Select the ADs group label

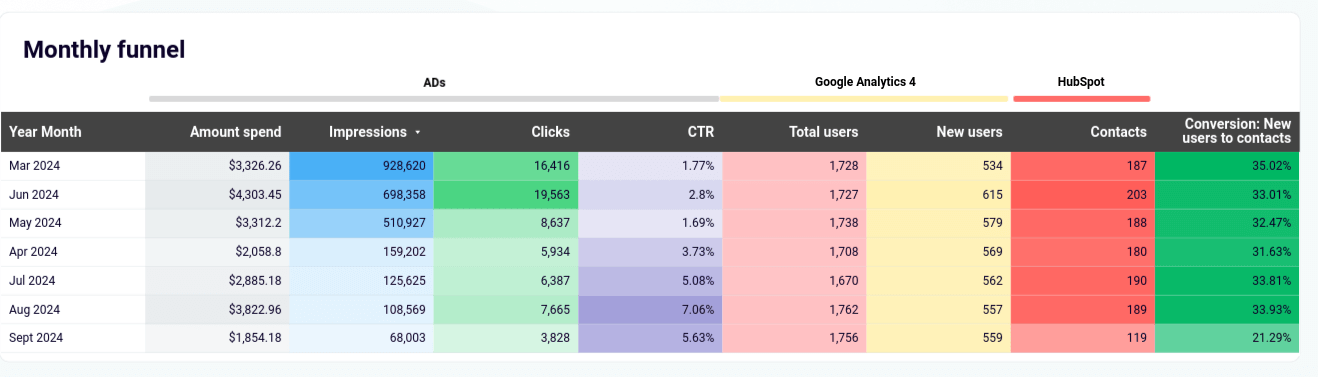434,83
